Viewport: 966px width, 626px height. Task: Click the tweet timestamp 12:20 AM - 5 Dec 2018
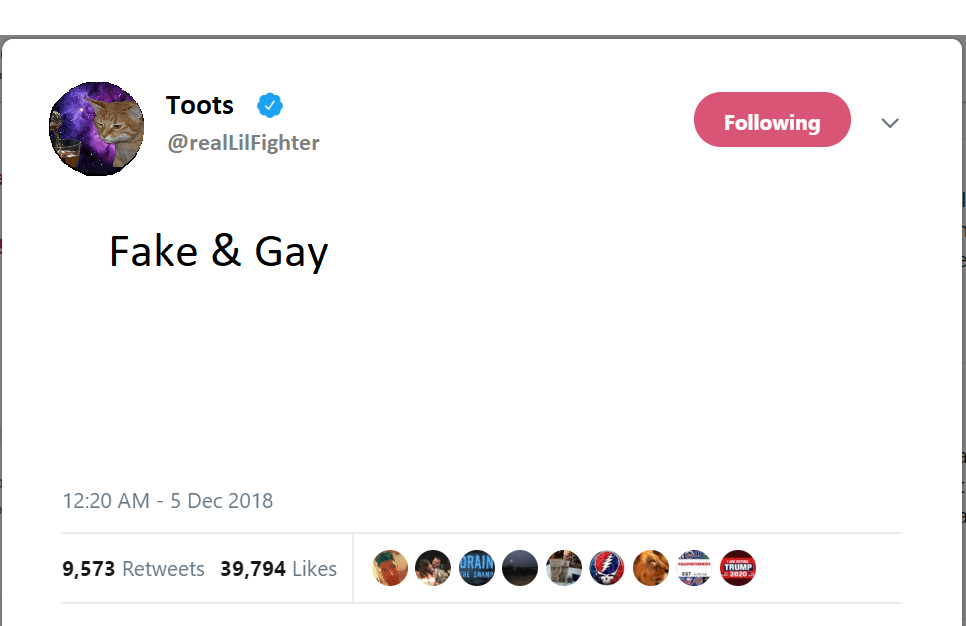[x=167, y=501]
